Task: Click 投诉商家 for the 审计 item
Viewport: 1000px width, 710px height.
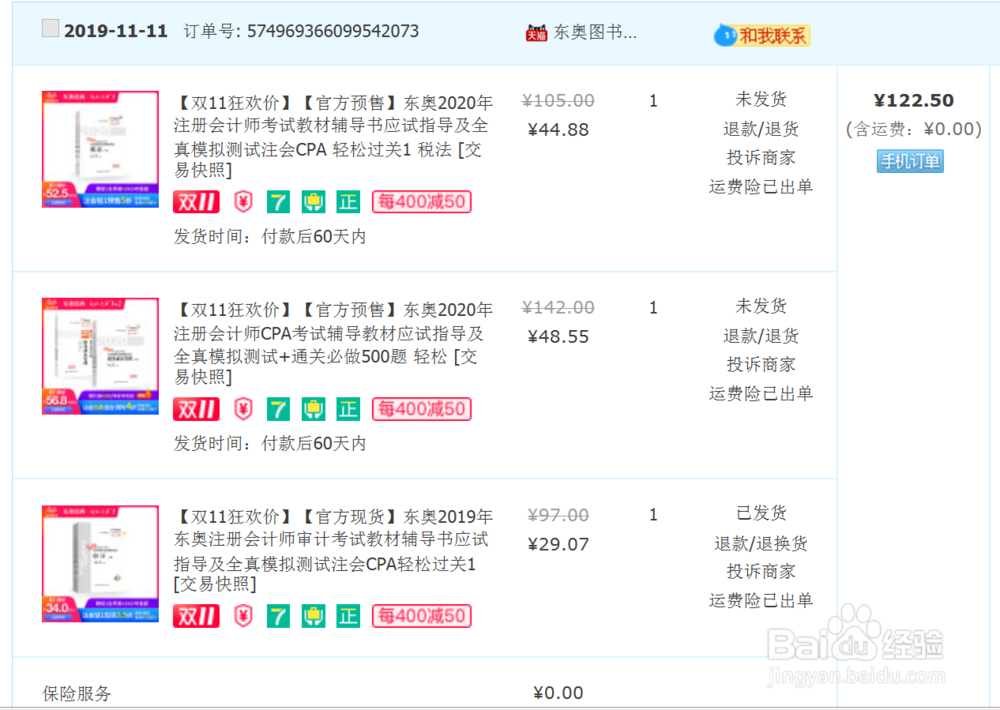Action: tap(761, 572)
